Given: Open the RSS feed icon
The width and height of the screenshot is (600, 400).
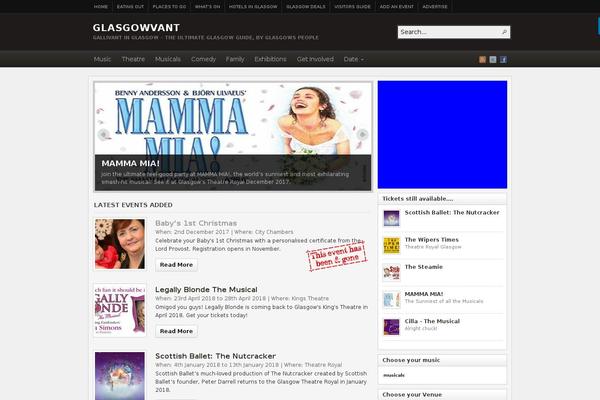Looking at the screenshot, I should [x=482, y=59].
